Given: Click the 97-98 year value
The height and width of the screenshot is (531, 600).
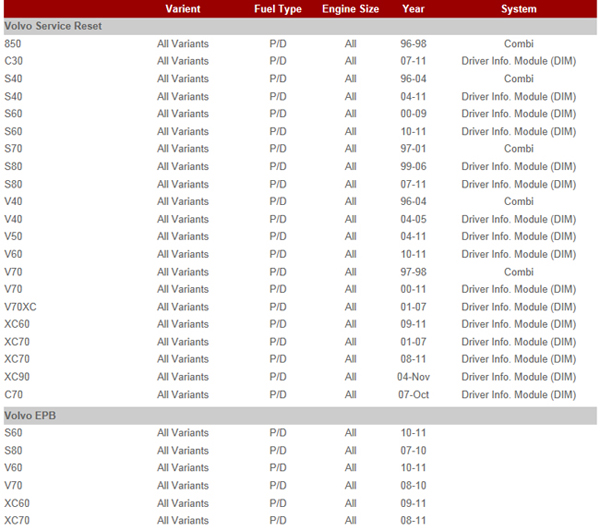Looking at the screenshot, I should [x=413, y=272].
